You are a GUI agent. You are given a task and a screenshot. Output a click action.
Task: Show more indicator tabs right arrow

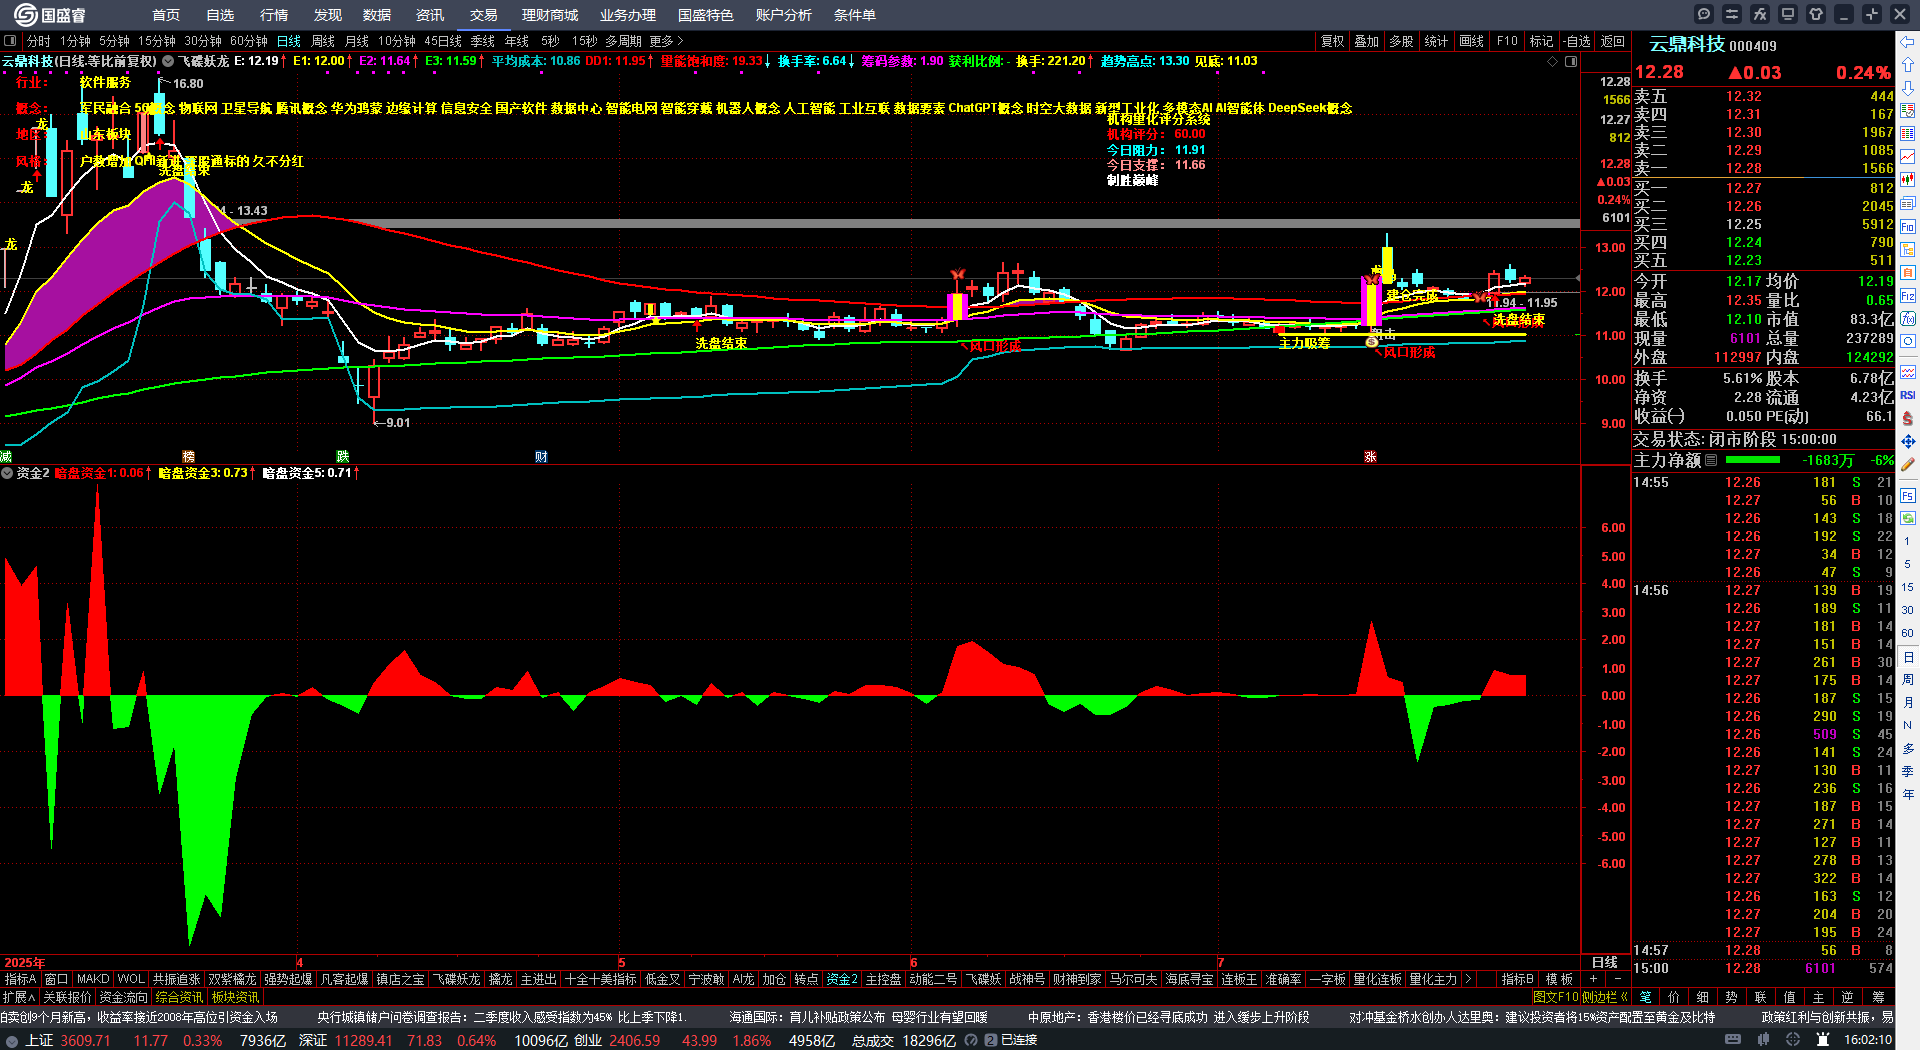pos(1468,979)
